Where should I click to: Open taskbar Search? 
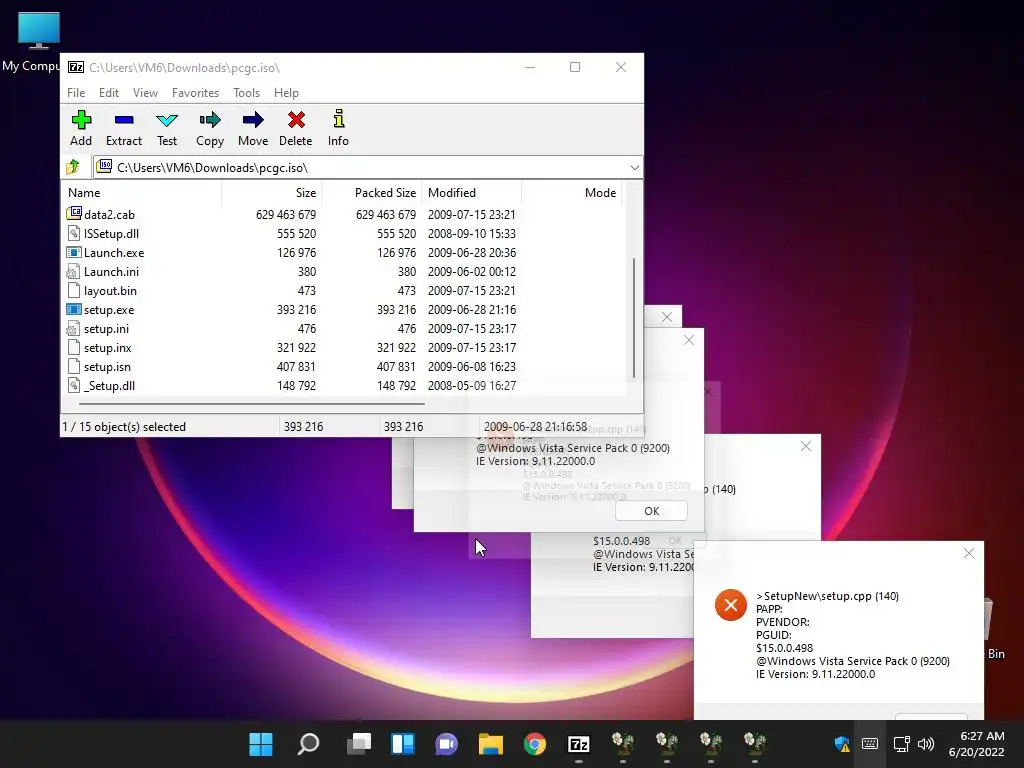point(308,744)
